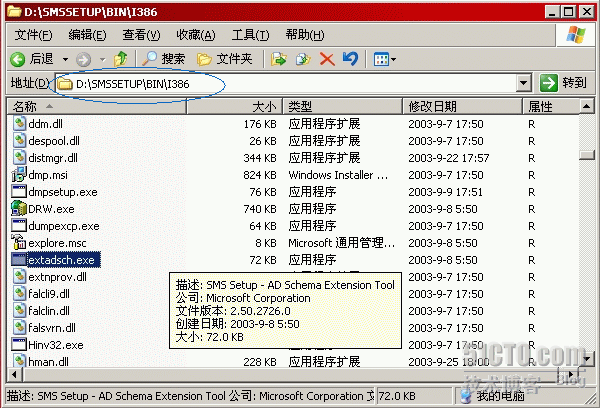Click the red Delete X icon
Screen dimensions: 600x408
[x=327, y=59]
